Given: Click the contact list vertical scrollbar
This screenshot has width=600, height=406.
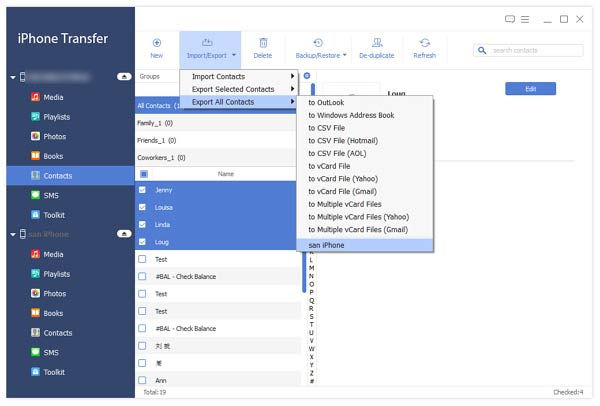Looking at the screenshot, I should [304, 274].
